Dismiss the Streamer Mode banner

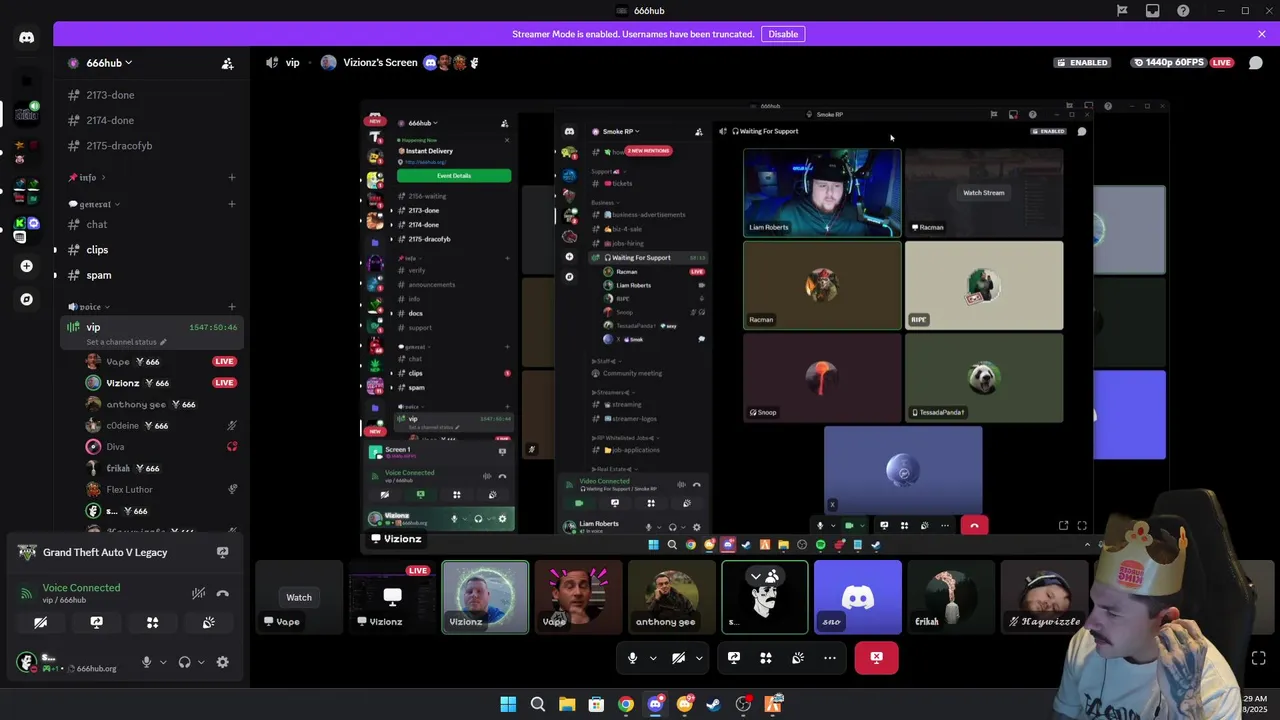(x=1262, y=34)
